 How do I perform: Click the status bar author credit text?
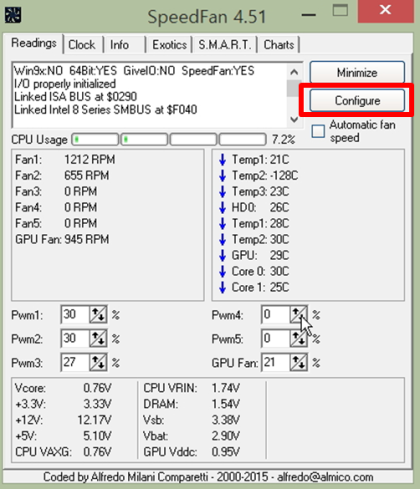coord(208,477)
